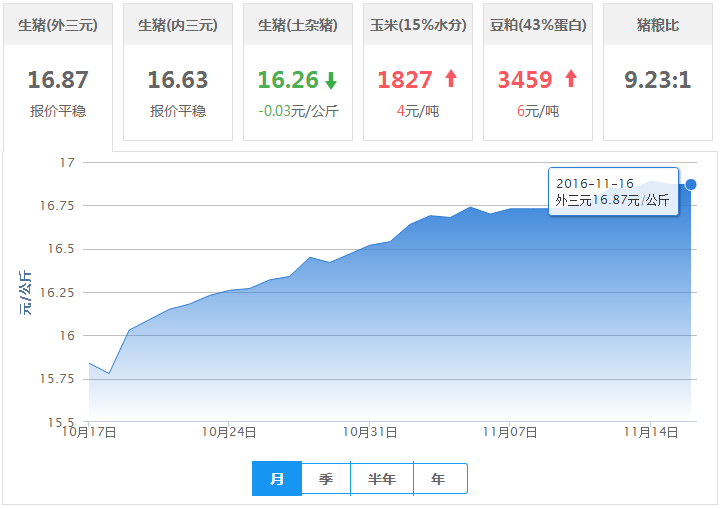Image resolution: width=722 pixels, height=508 pixels.
Task: Click the 16.87 price value
Action: [x=58, y=80]
